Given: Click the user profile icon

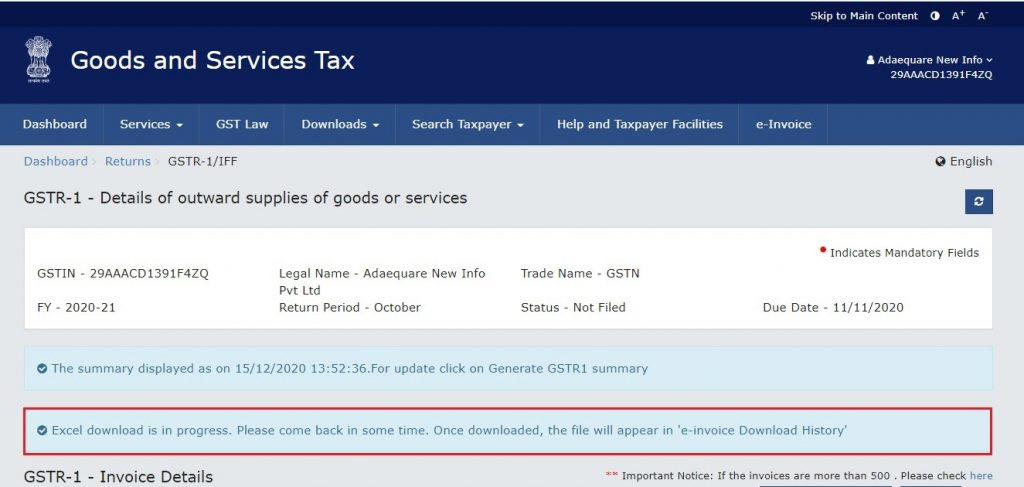Looking at the screenshot, I should click(870, 61).
